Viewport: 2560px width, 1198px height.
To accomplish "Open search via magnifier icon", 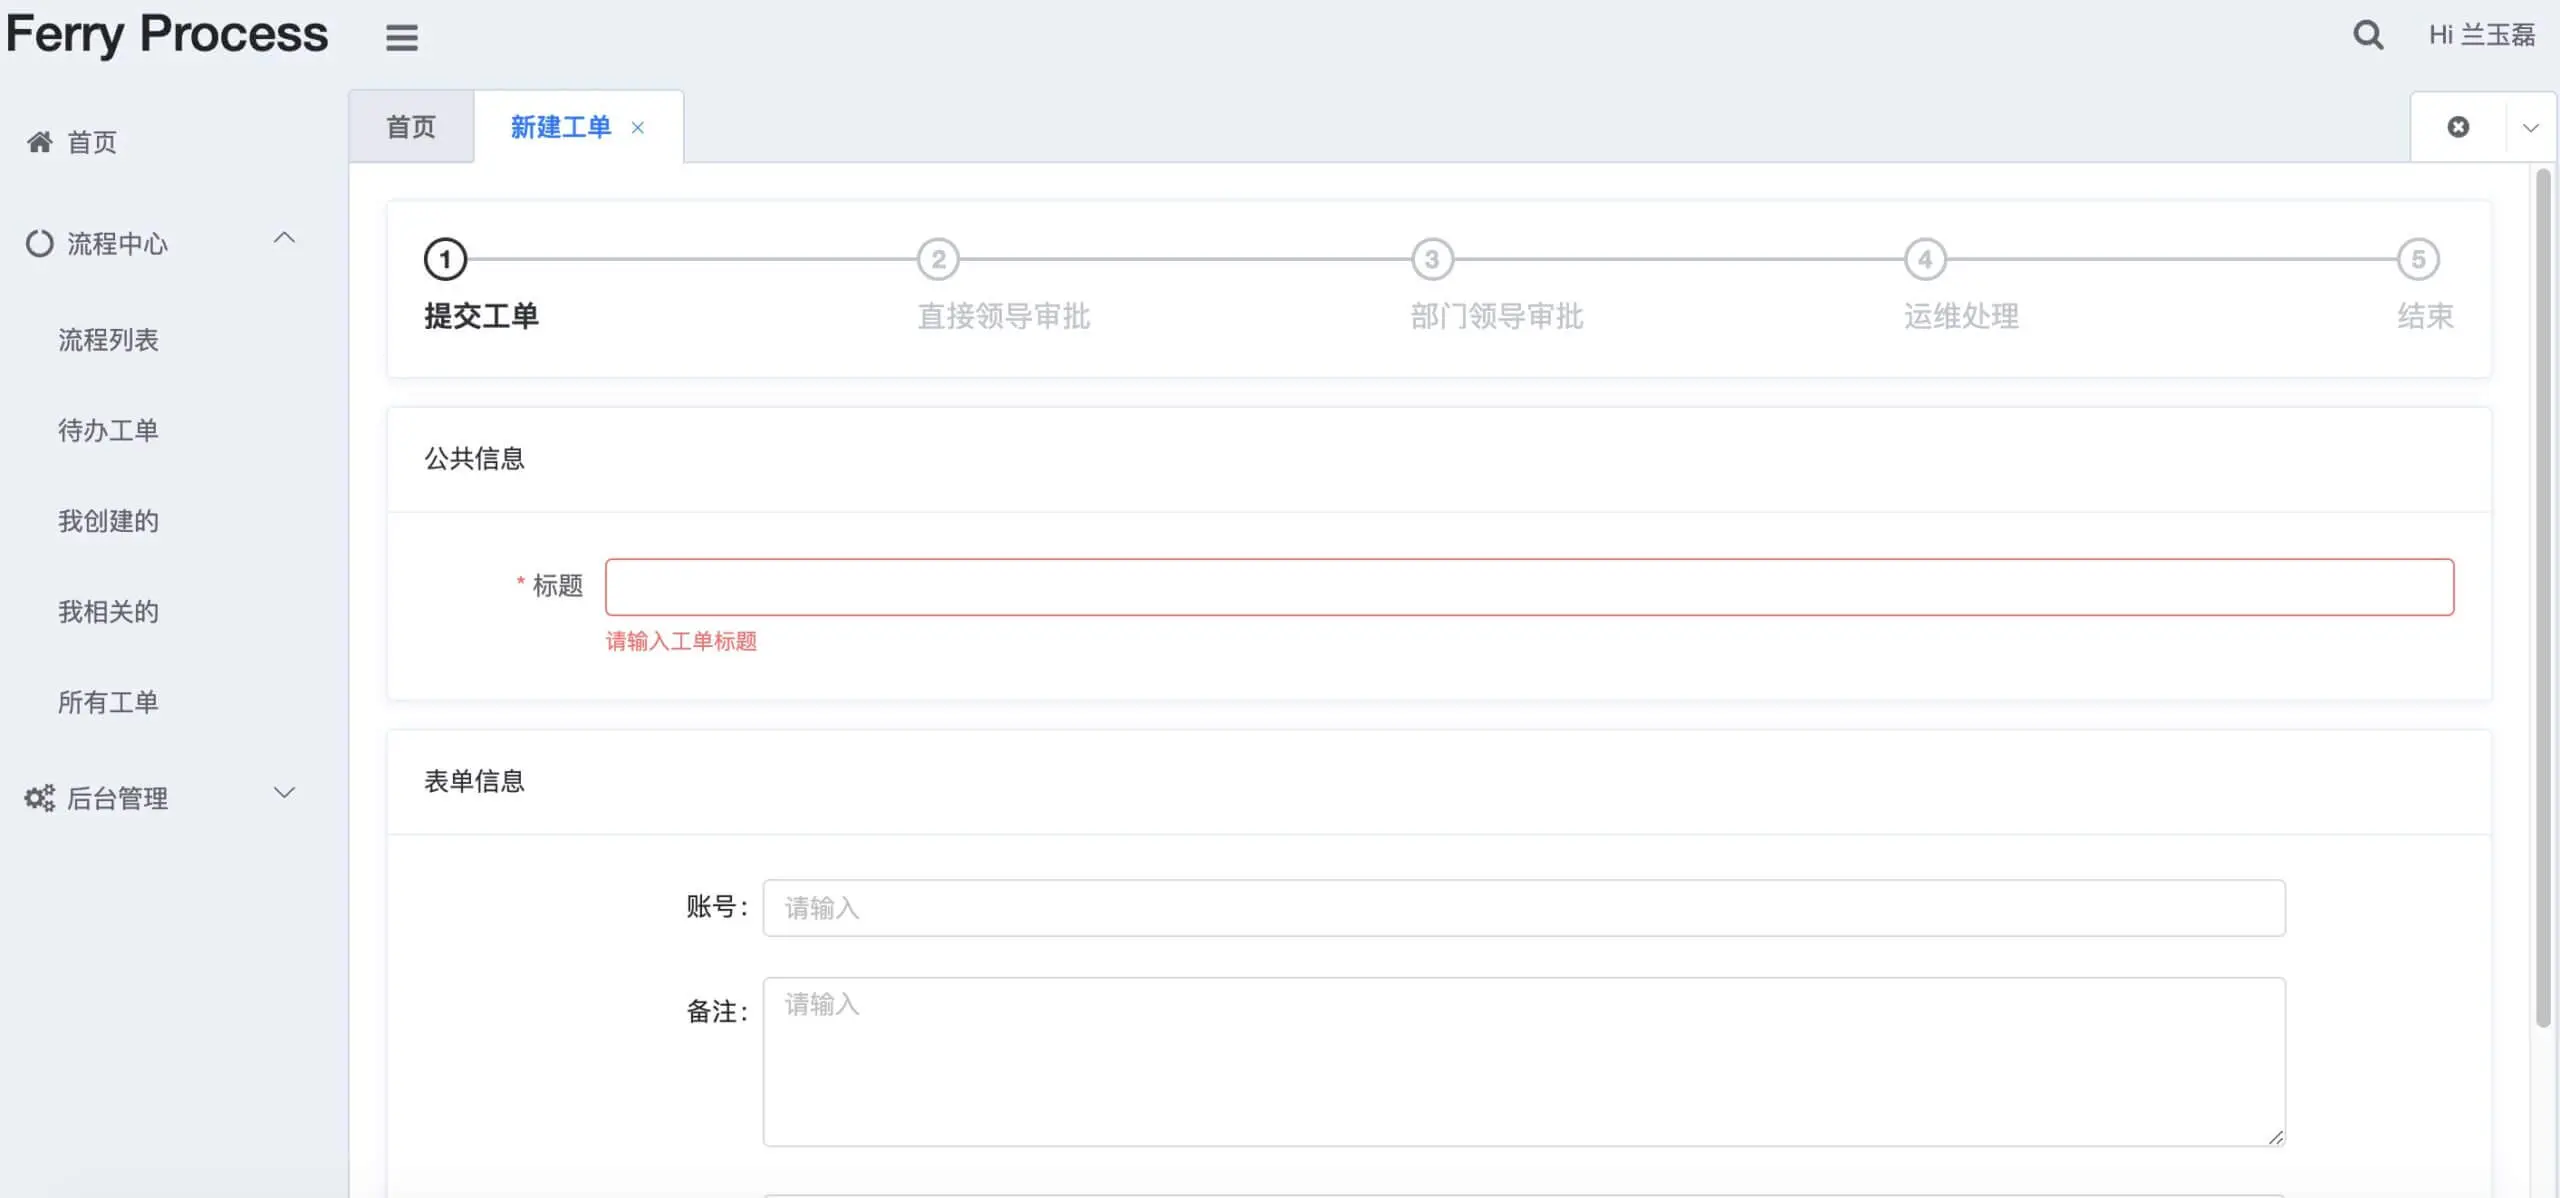I will tap(2367, 36).
